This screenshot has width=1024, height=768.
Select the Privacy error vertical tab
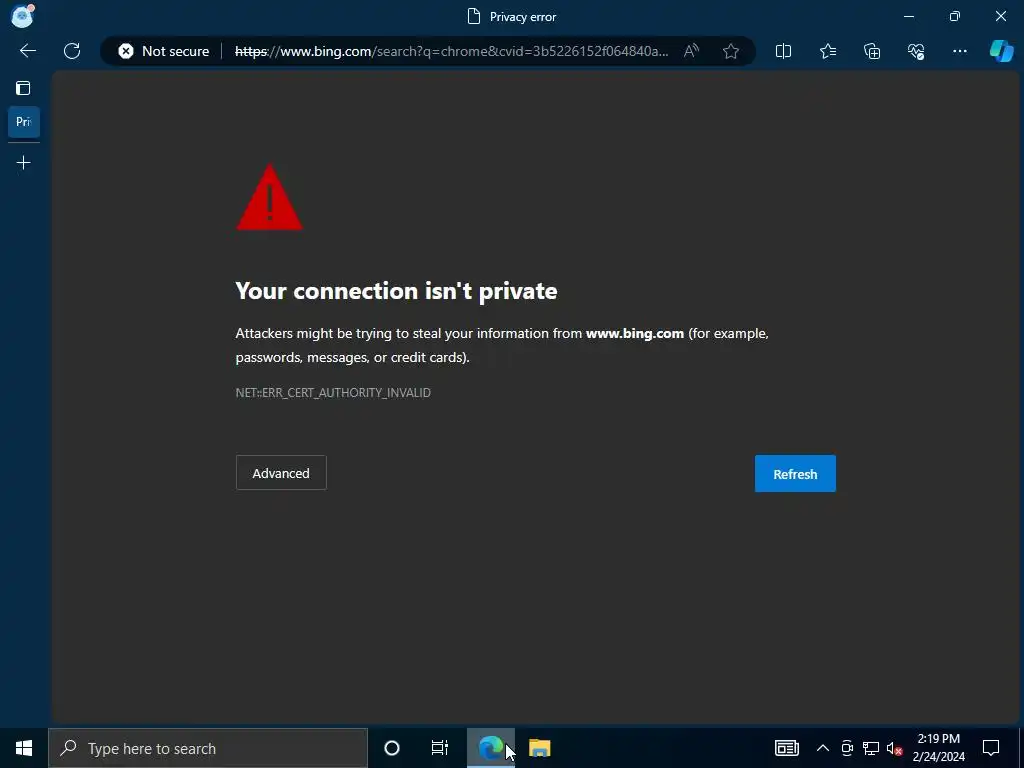click(24, 121)
